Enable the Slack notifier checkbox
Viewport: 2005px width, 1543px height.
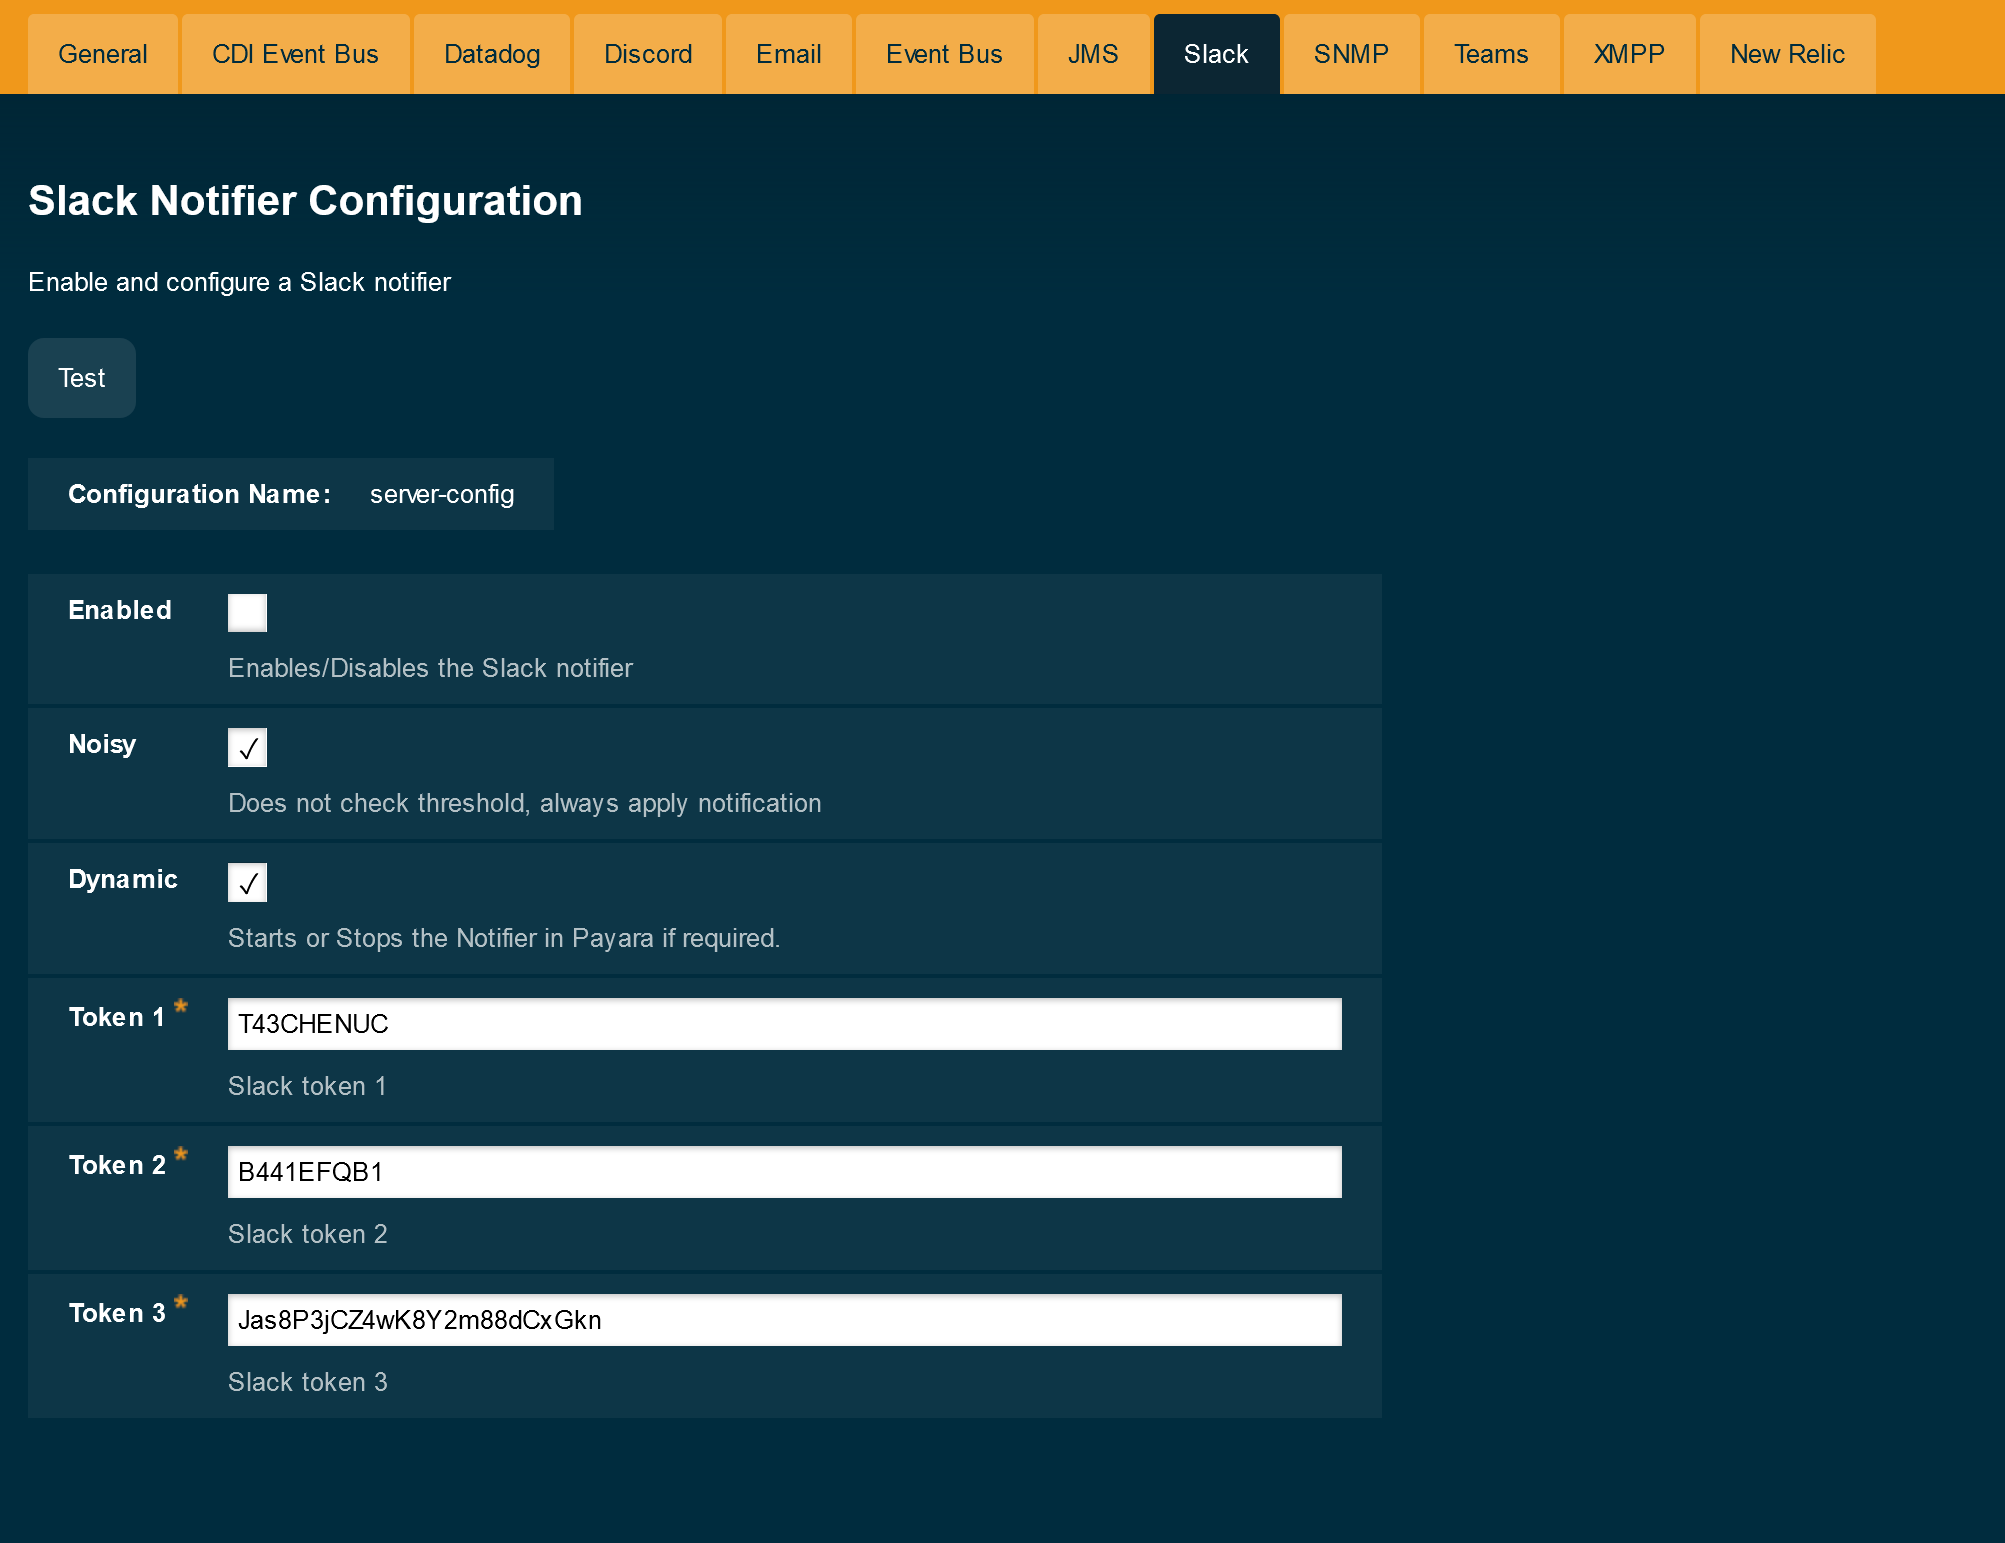click(248, 614)
